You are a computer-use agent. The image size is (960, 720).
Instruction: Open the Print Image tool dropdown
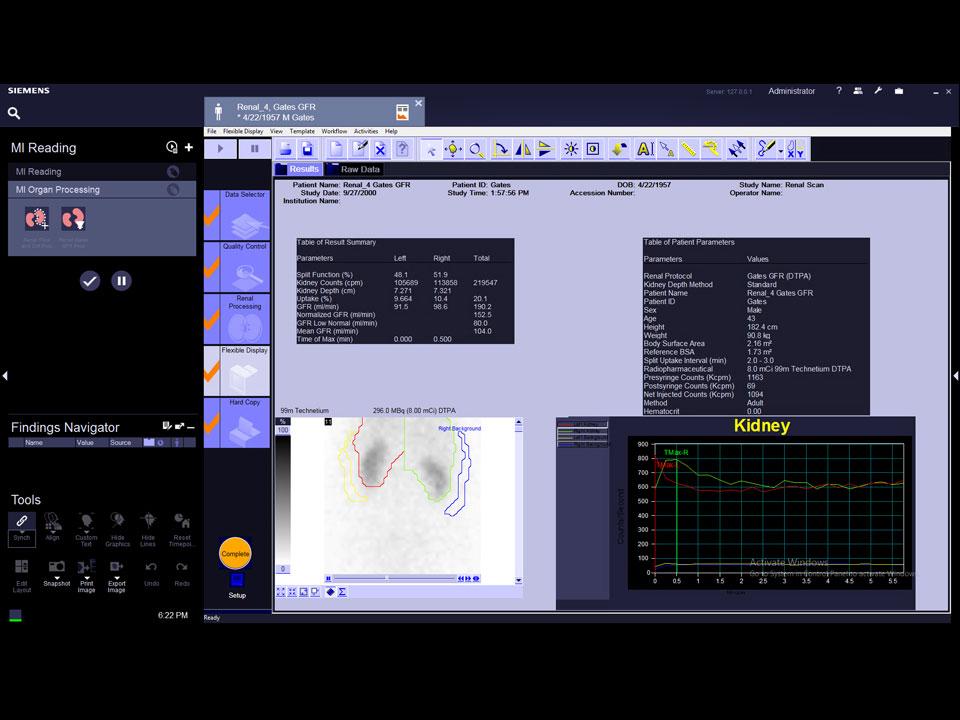click(86, 576)
